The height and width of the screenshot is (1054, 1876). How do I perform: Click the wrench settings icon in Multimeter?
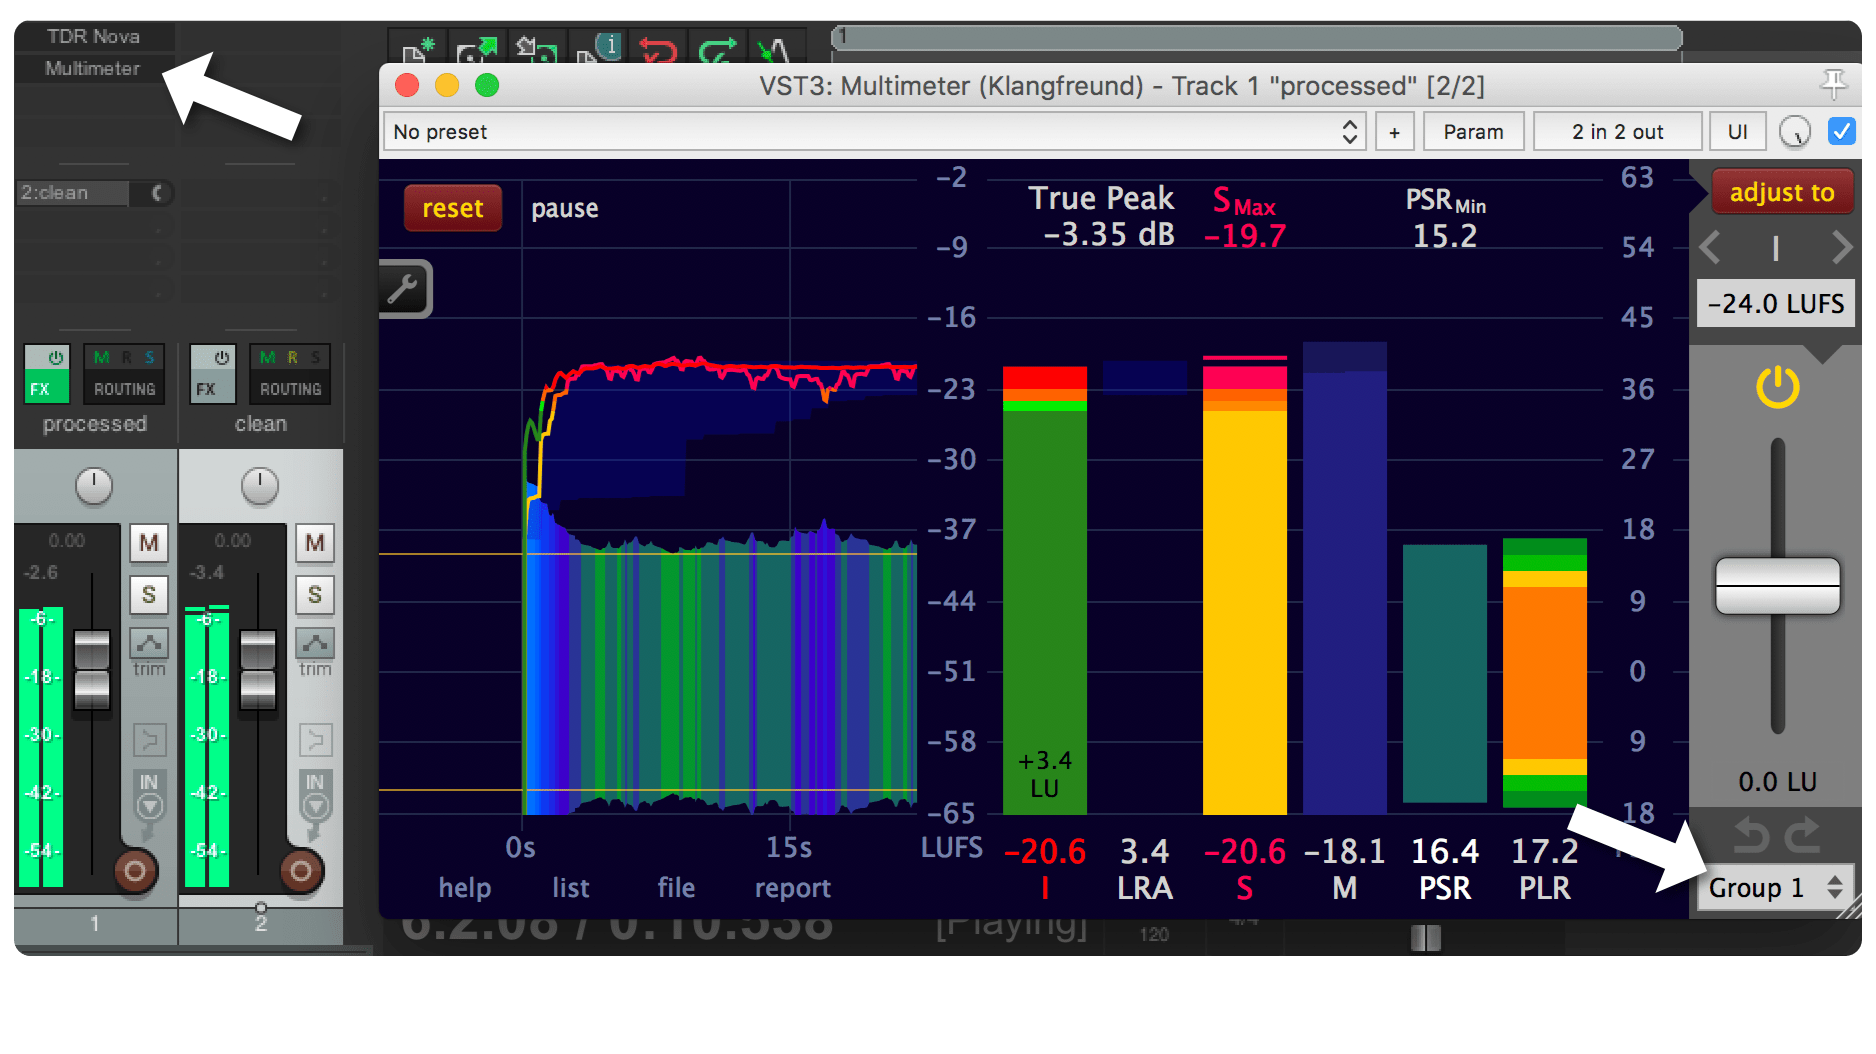(403, 289)
